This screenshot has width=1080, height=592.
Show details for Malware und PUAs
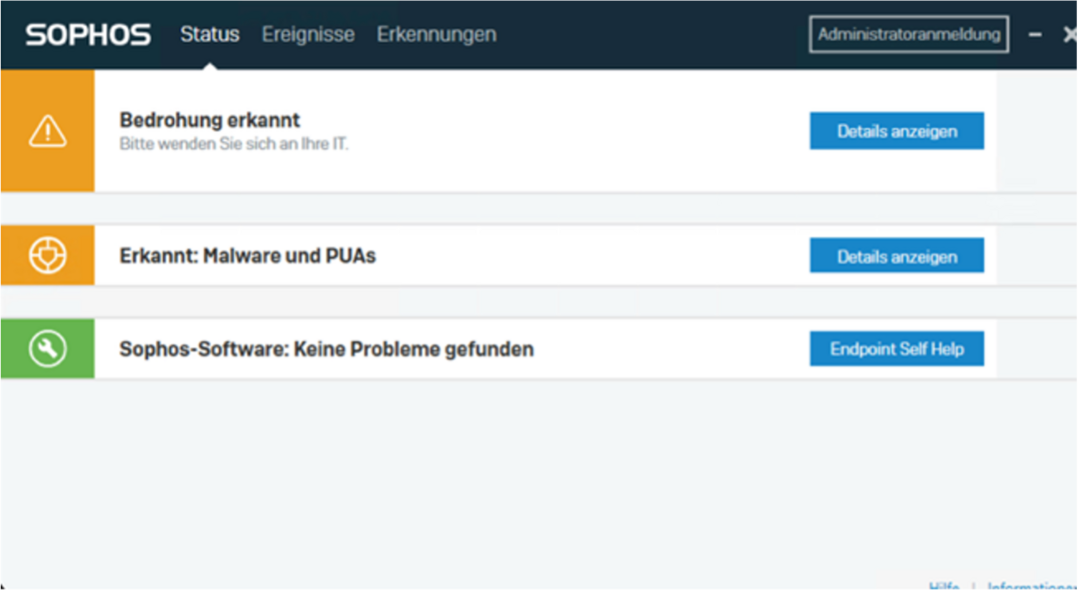pos(896,256)
